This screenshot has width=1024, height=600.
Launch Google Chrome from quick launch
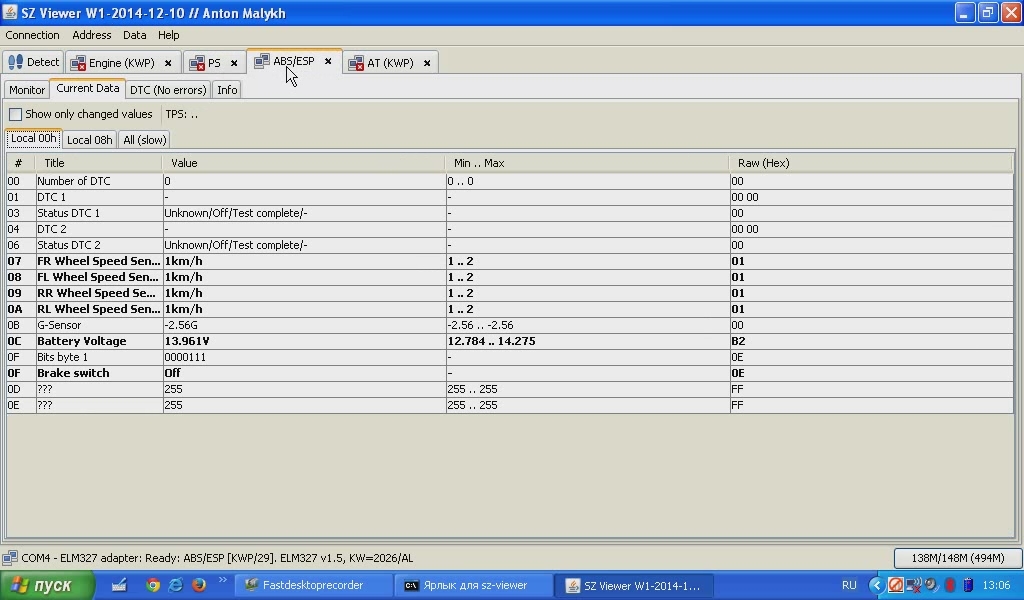(x=153, y=585)
